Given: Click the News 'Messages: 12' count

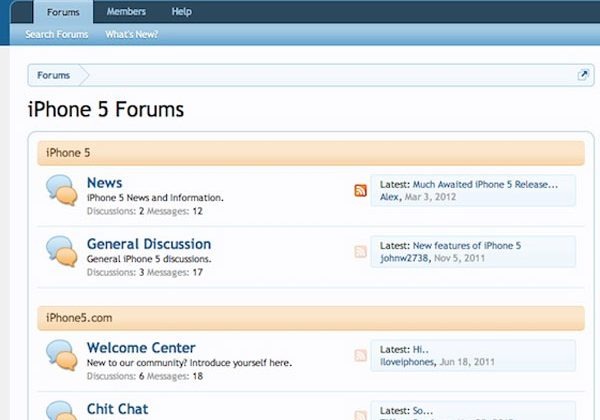Looking at the screenshot, I should (175, 211).
